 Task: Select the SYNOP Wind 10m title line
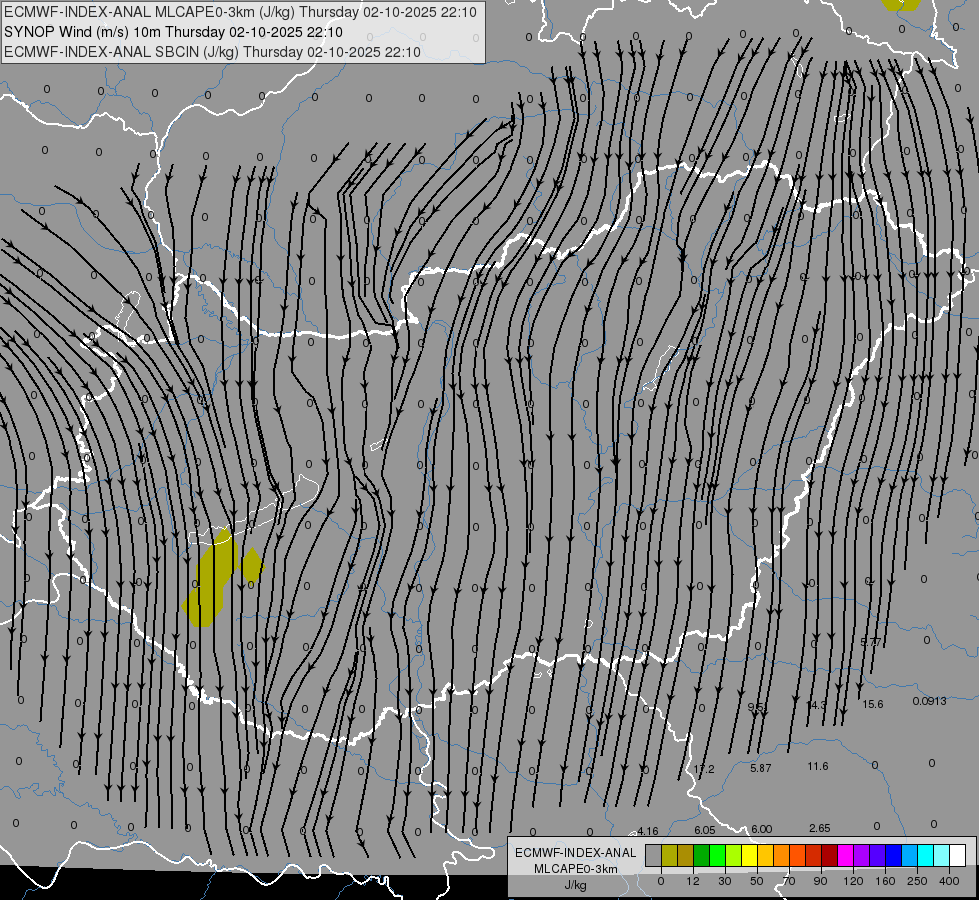click(x=173, y=32)
